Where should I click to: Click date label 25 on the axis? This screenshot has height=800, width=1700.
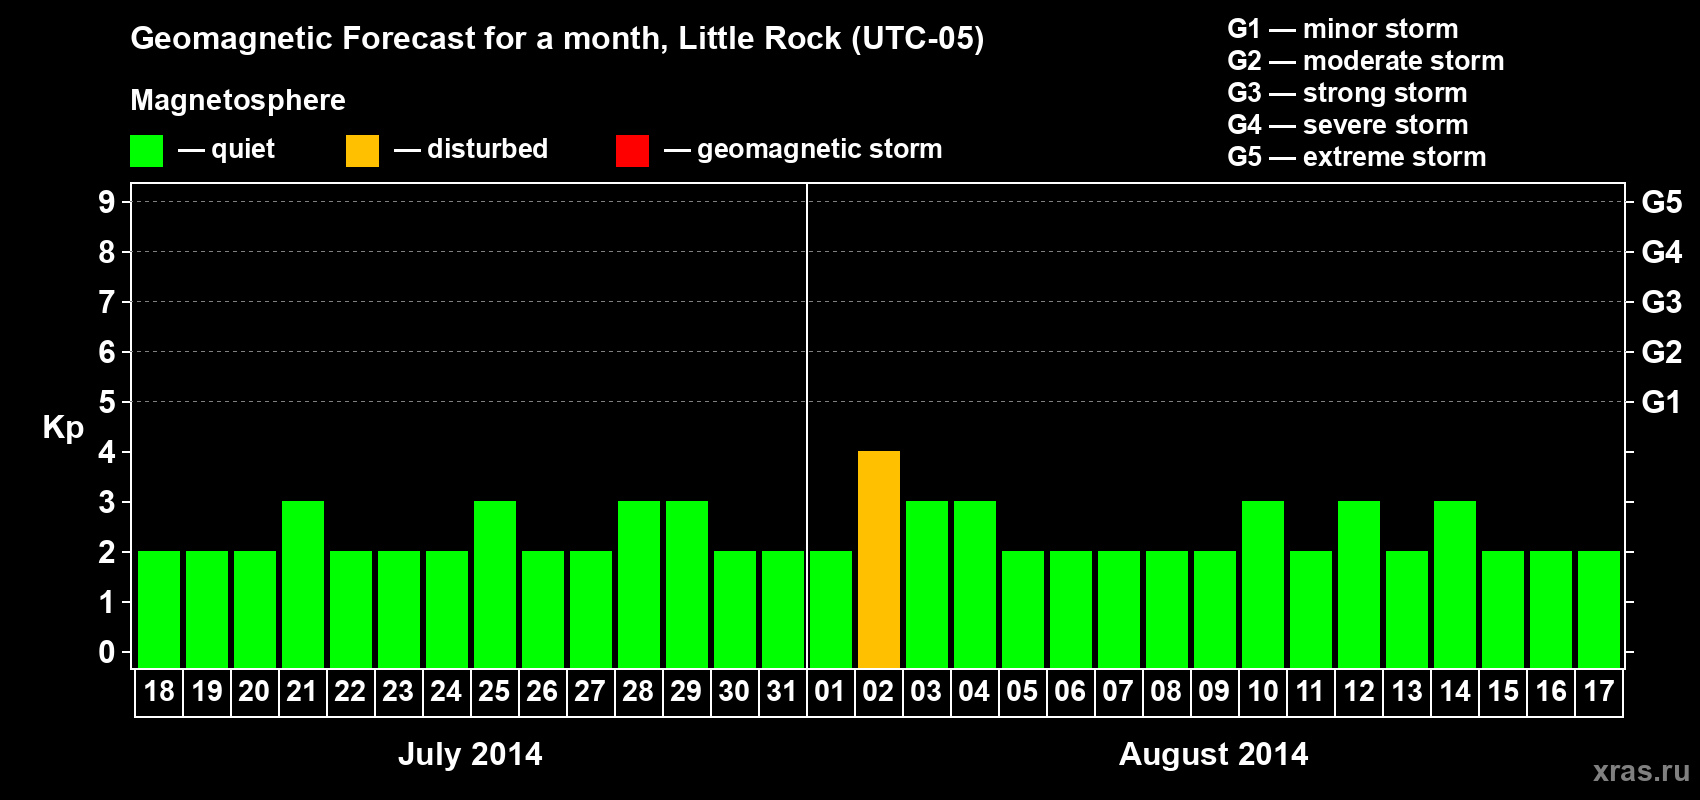494,692
